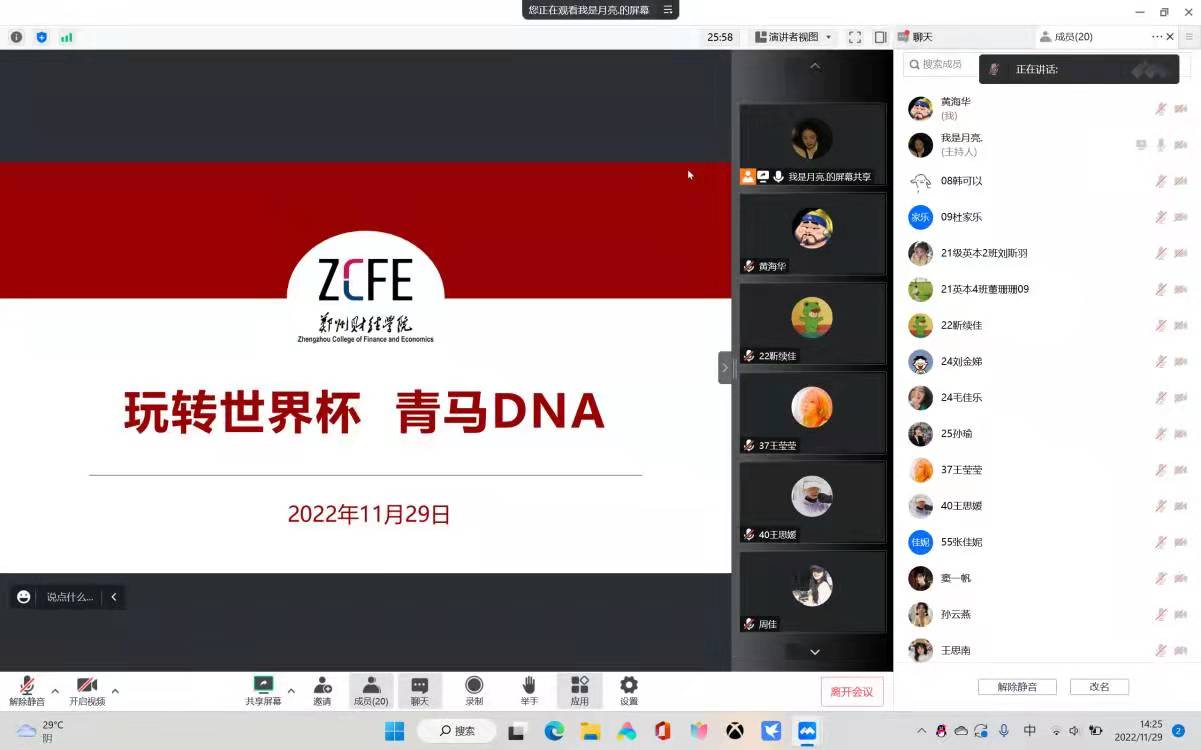Screen dimensions: 1201x750
Task: Open the Office app on the taskbar
Action: (662, 731)
